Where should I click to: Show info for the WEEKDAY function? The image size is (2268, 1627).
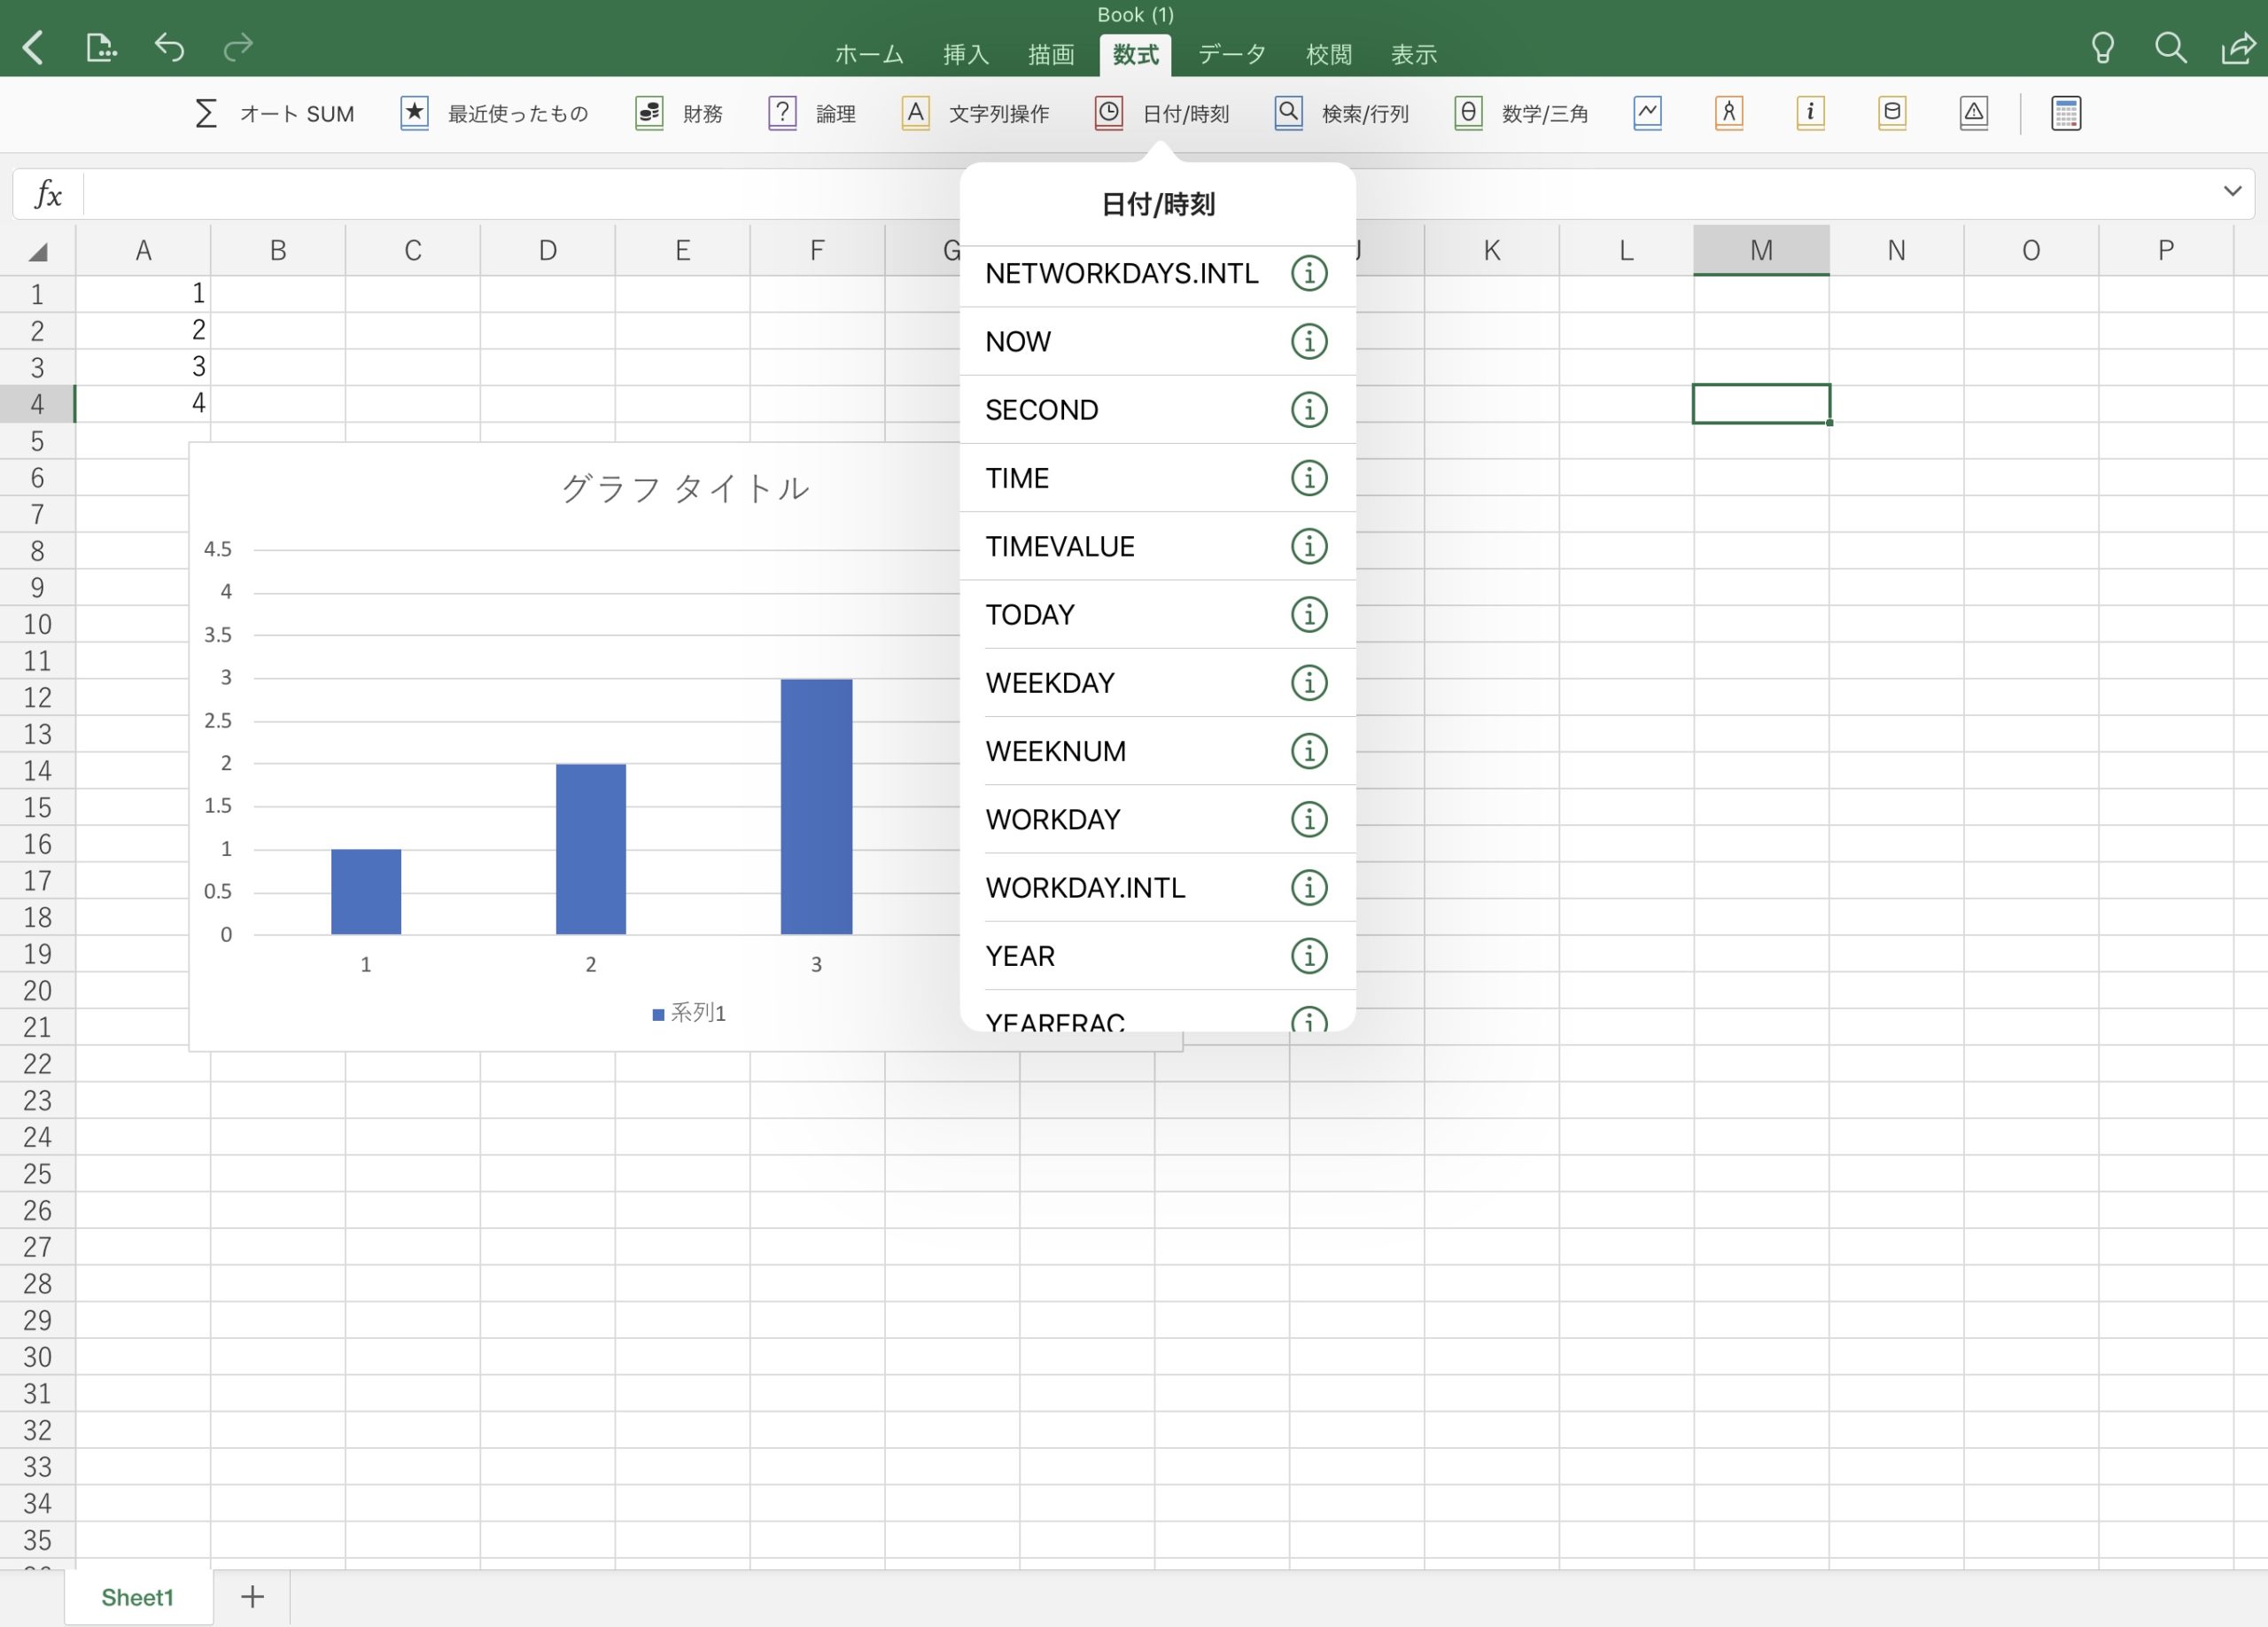click(1309, 683)
